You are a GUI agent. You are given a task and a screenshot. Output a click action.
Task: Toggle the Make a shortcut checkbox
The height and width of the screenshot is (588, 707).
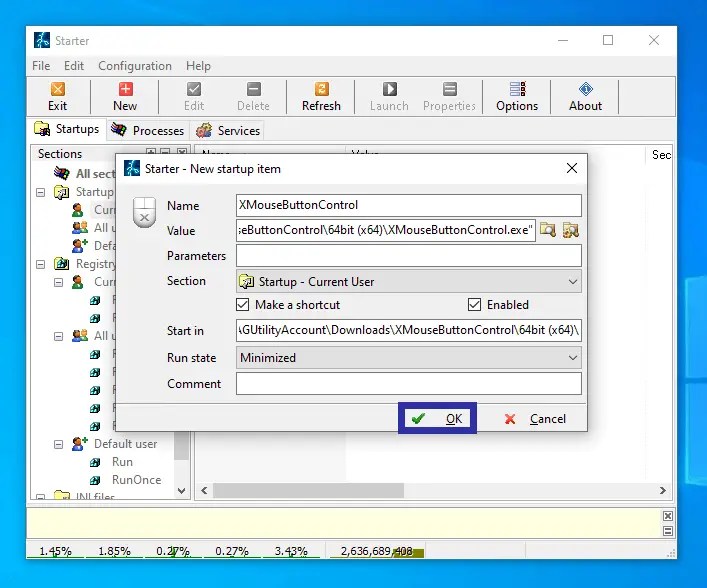click(243, 305)
